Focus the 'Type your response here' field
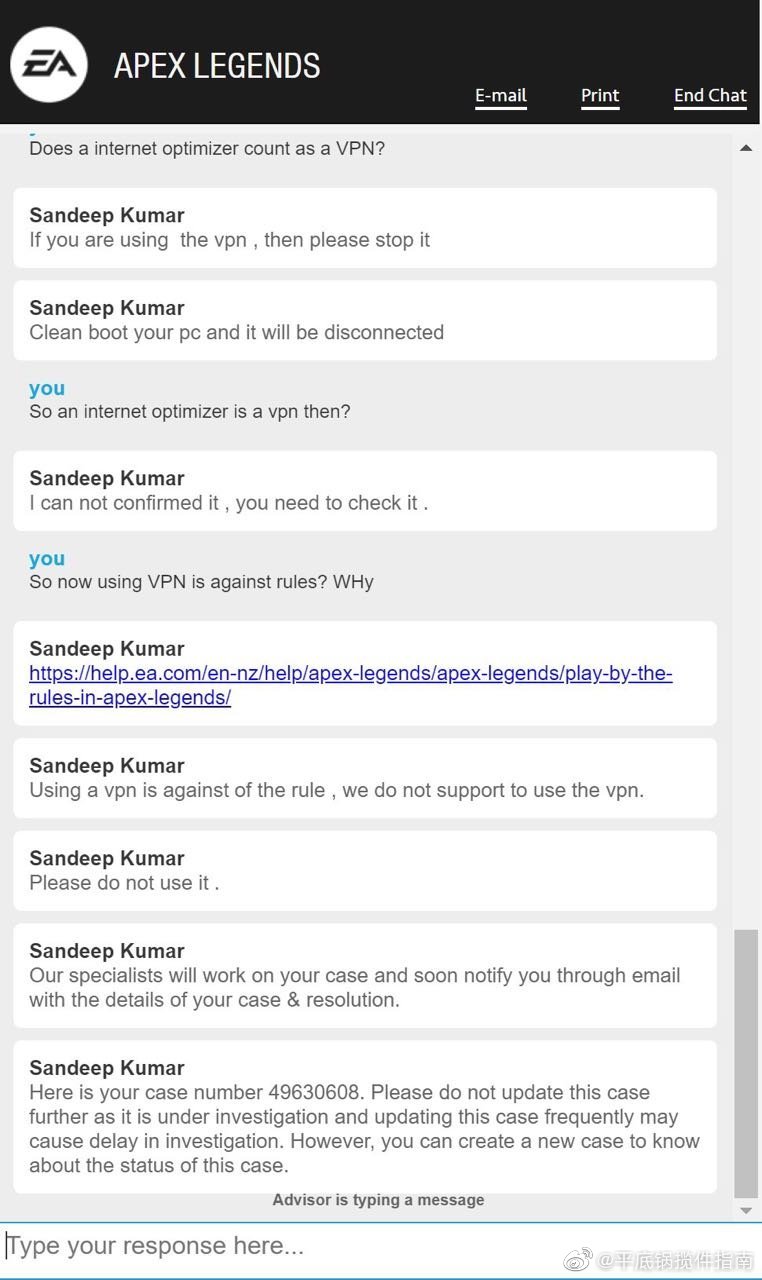762x1280 pixels. (370, 1246)
